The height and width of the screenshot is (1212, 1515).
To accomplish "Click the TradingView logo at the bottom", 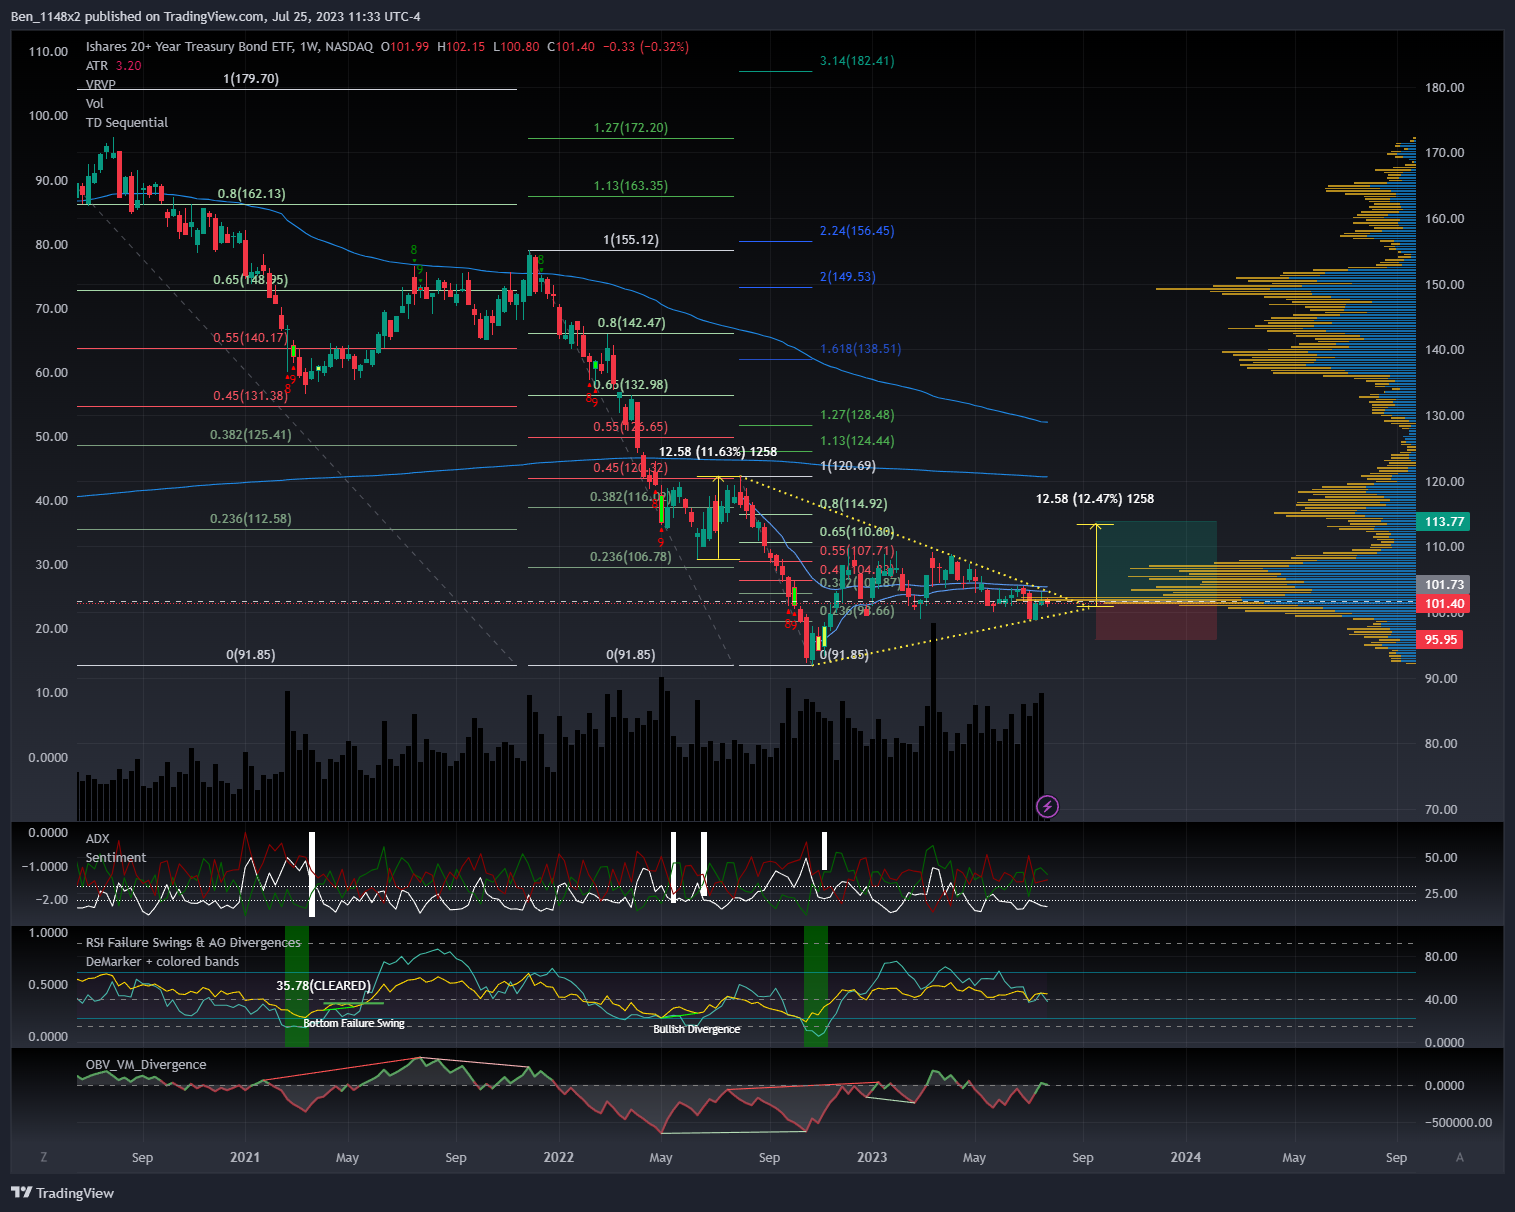I will (62, 1193).
